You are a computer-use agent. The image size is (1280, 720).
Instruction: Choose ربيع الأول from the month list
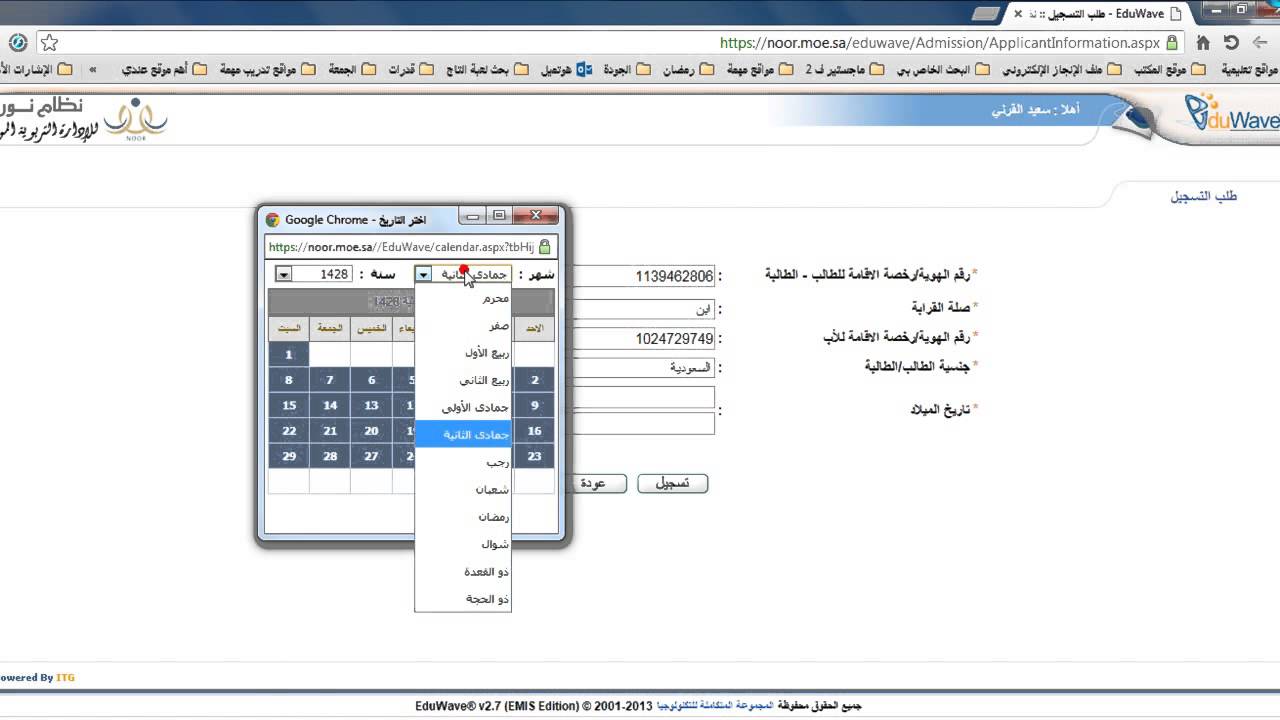(x=463, y=353)
